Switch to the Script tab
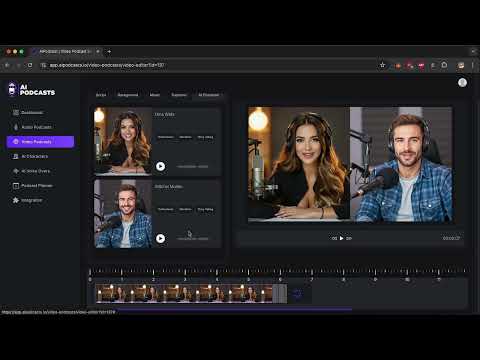The image size is (480, 360). 101,95
